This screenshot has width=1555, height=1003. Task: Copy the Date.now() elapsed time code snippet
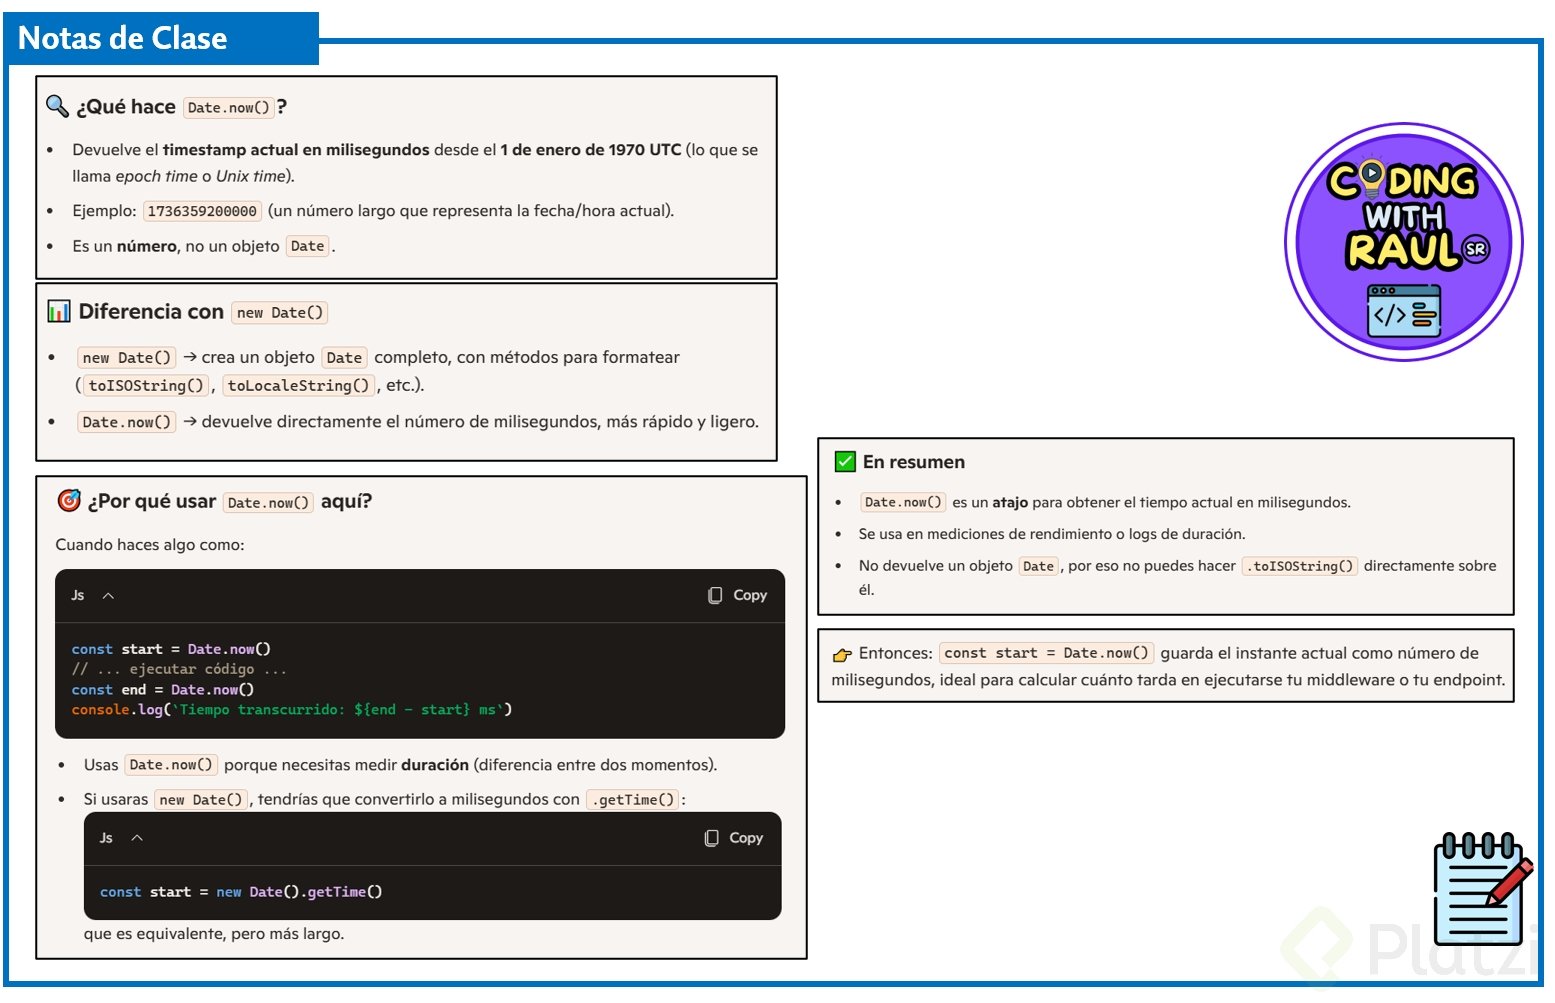738,595
